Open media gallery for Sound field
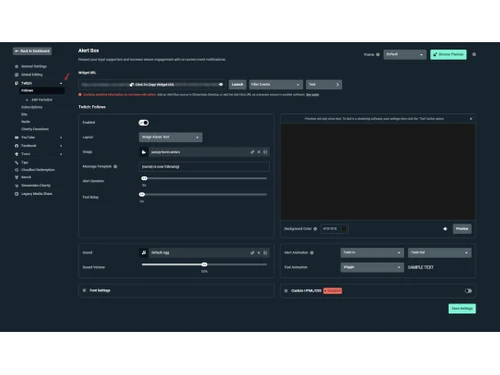Screen dimensions: 500x375 [265, 253]
